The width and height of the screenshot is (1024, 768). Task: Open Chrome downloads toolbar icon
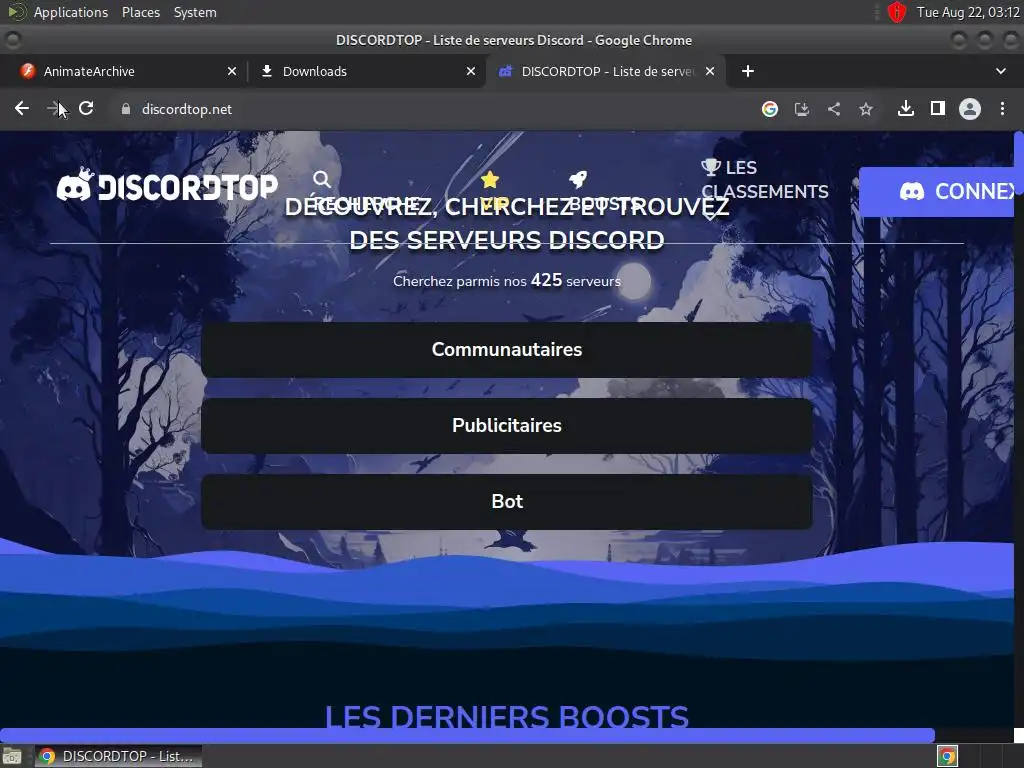coord(906,108)
